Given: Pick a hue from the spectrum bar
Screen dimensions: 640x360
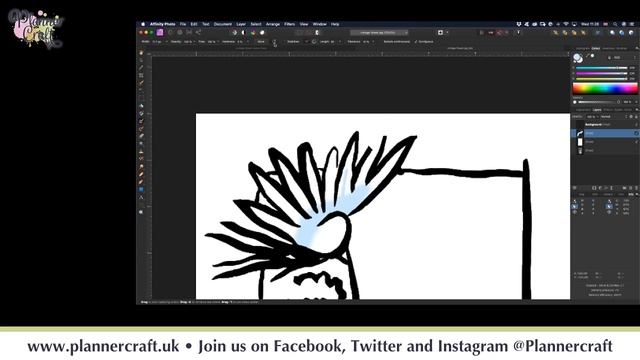Looking at the screenshot, I should 605,88.
